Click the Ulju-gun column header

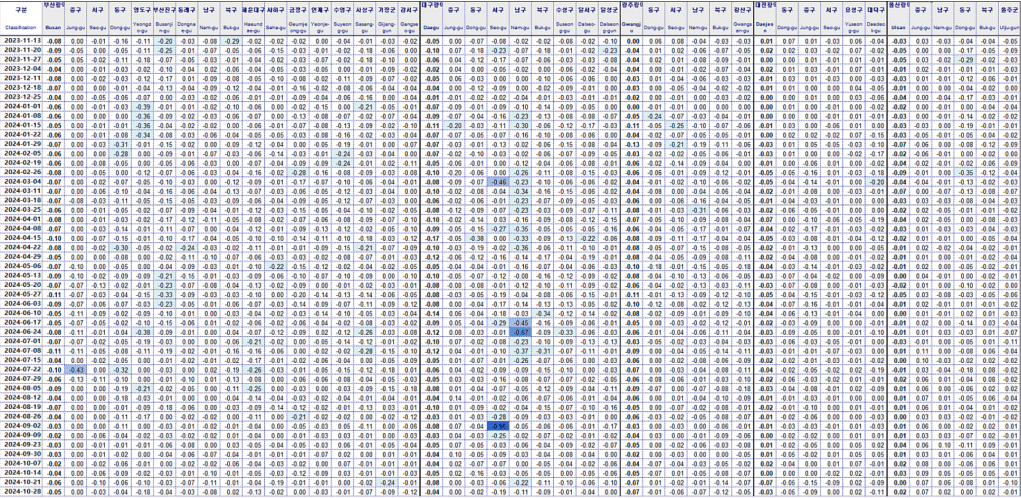[1009, 20]
